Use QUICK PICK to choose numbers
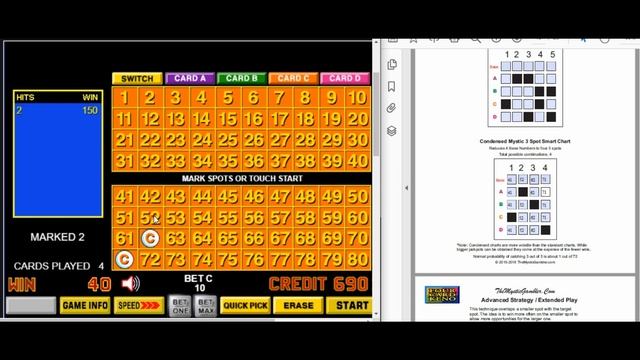This screenshot has height=360, width=640. pos(245,305)
